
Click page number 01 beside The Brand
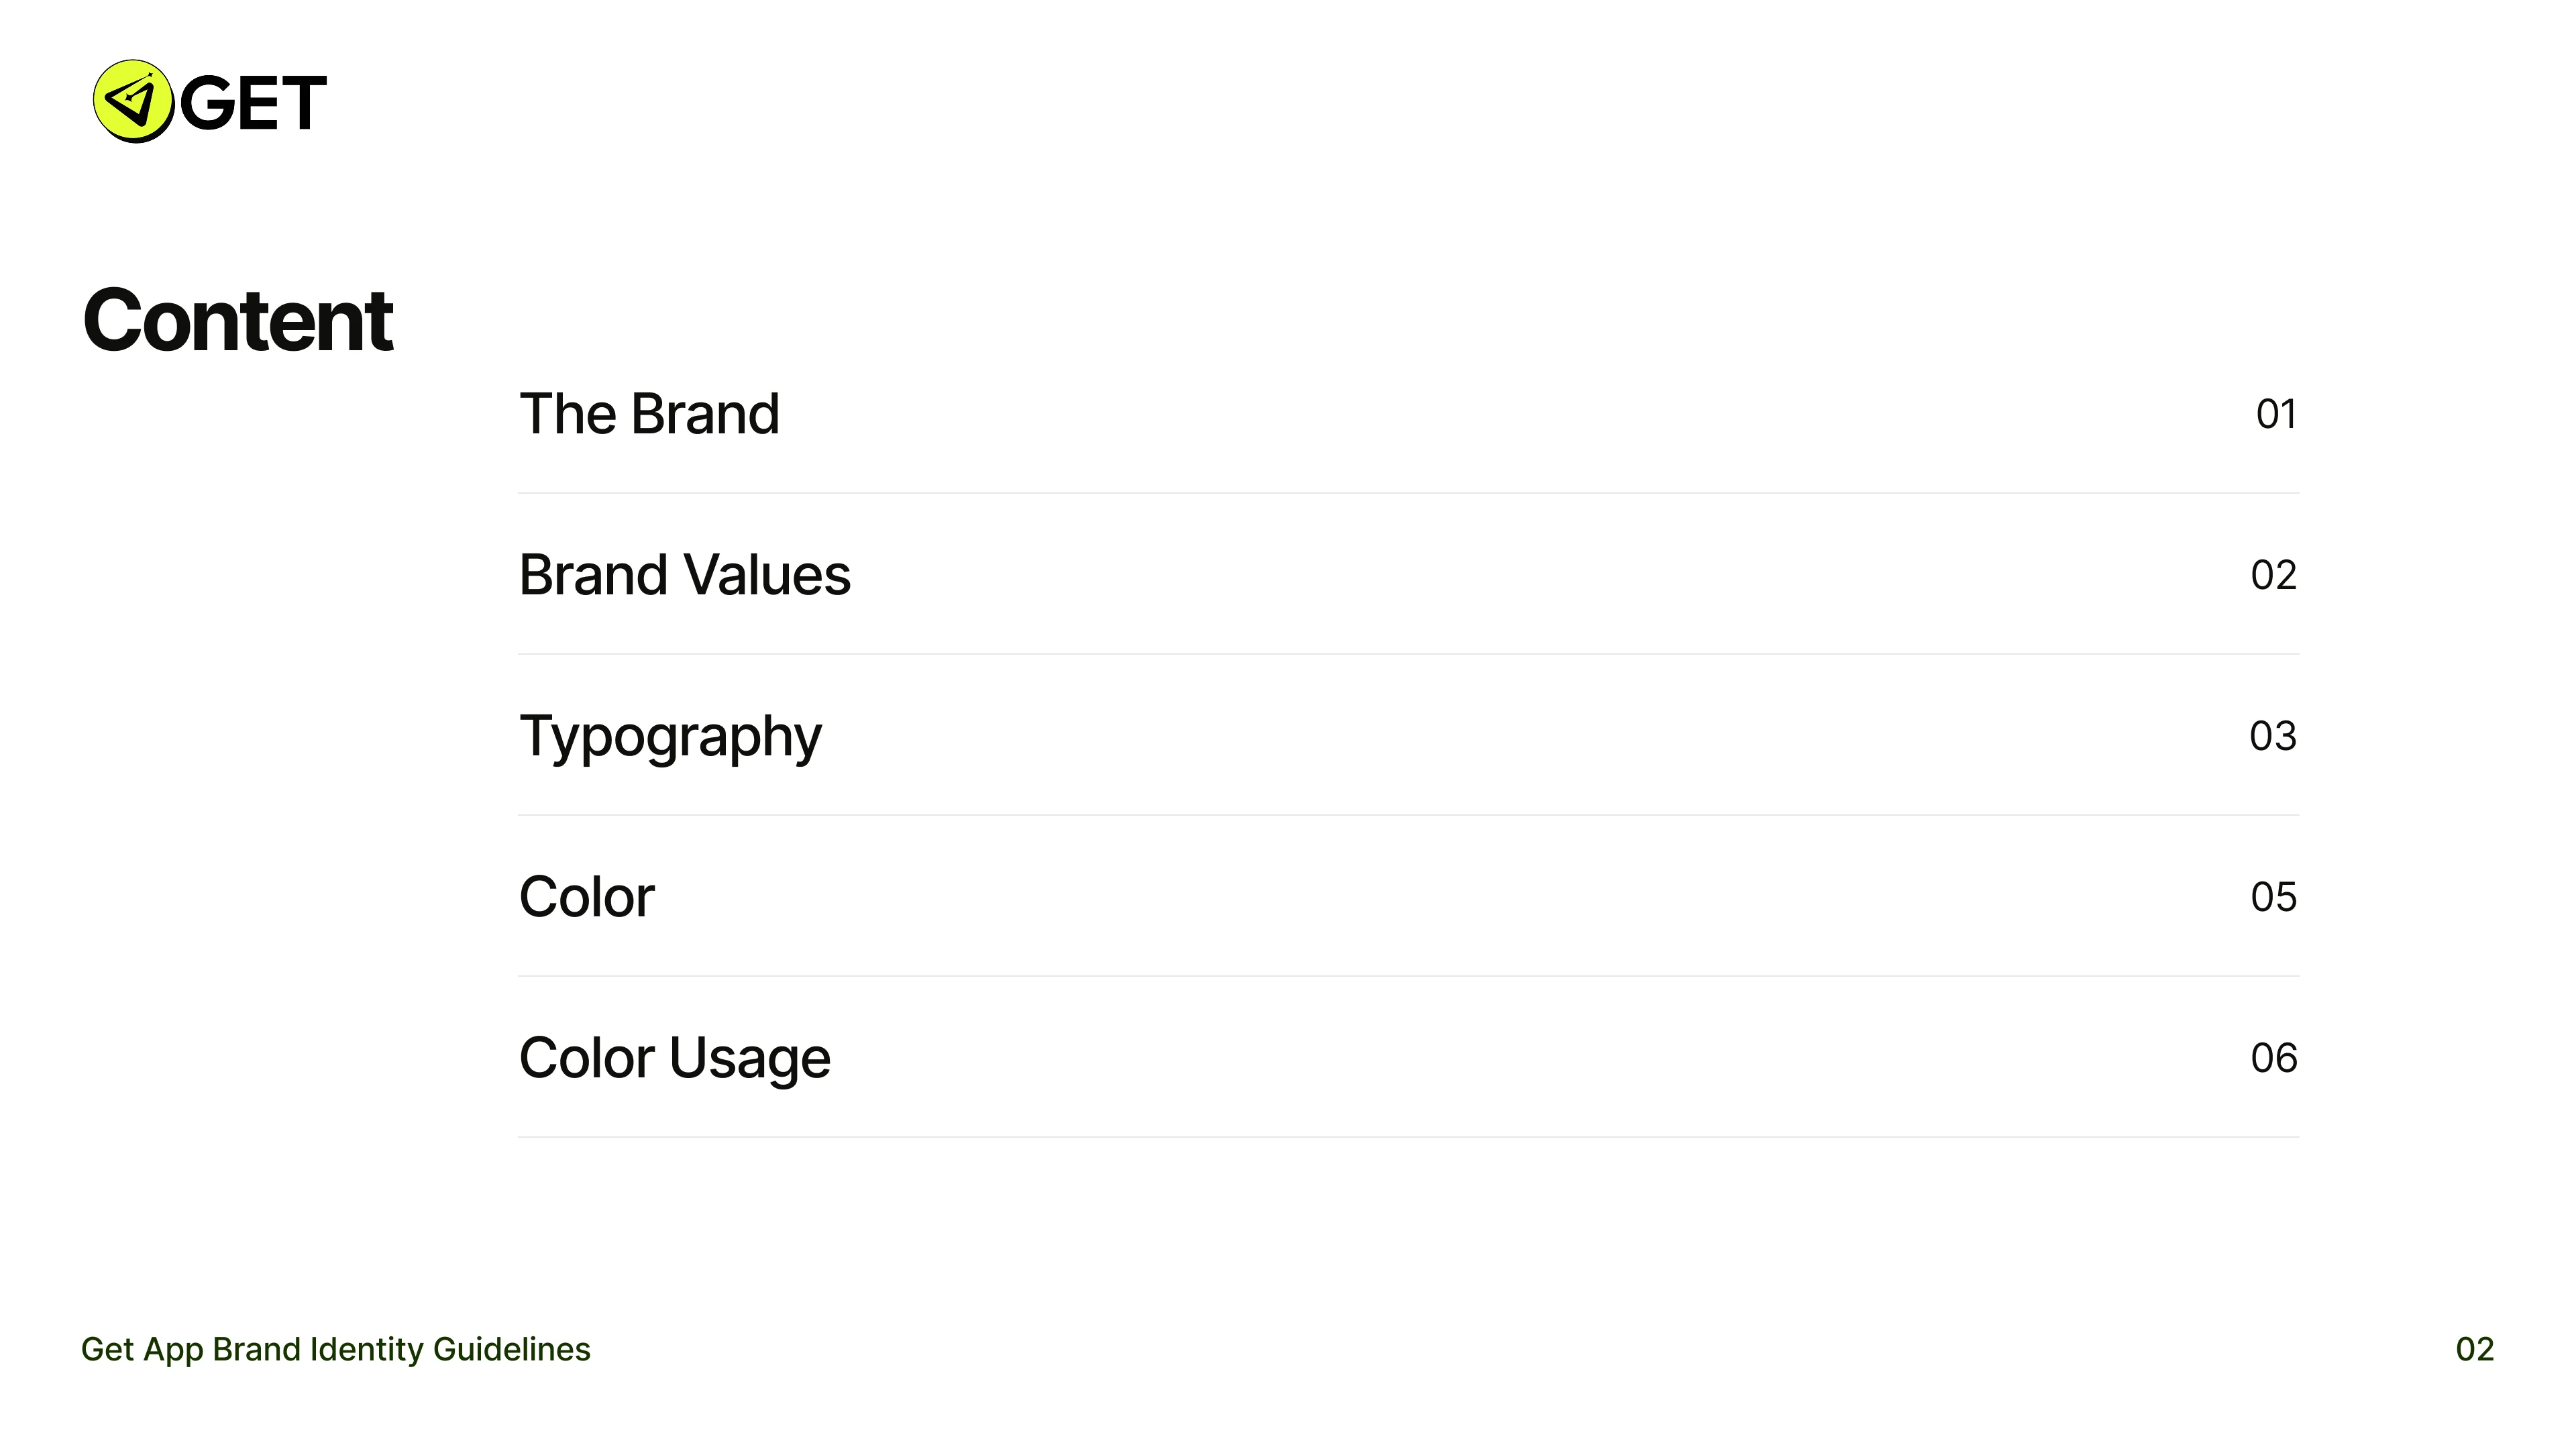pyautogui.click(x=2275, y=414)
